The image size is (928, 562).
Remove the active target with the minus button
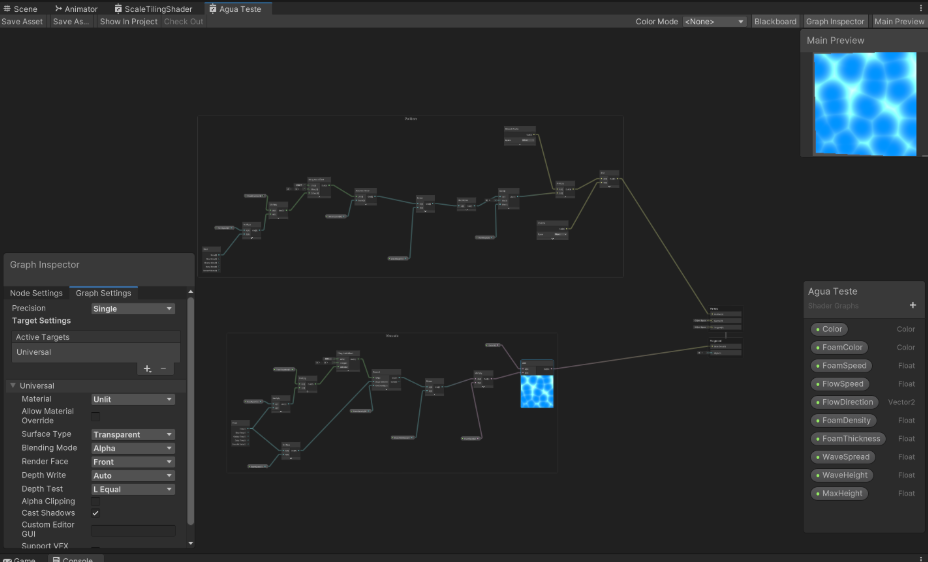(x=164, y=369)
